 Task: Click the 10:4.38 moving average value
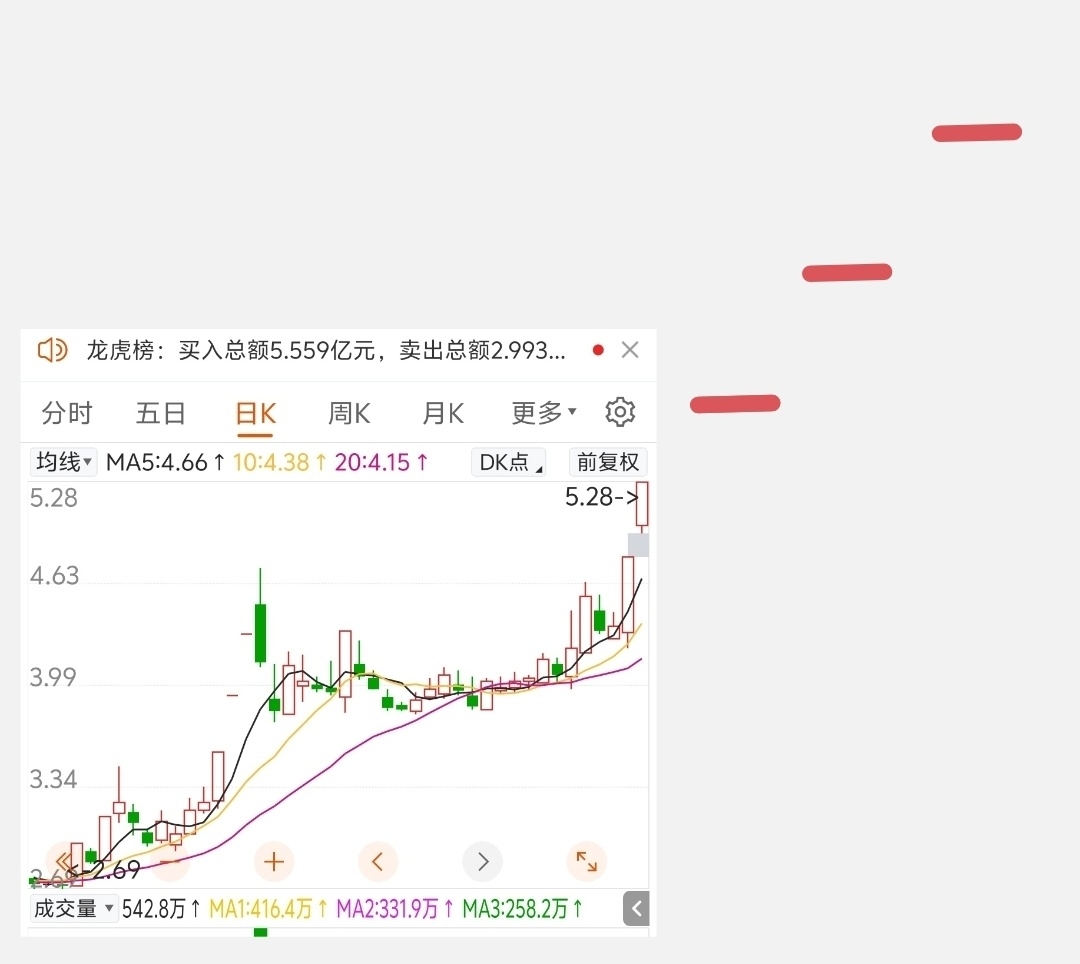click(280, 462)
